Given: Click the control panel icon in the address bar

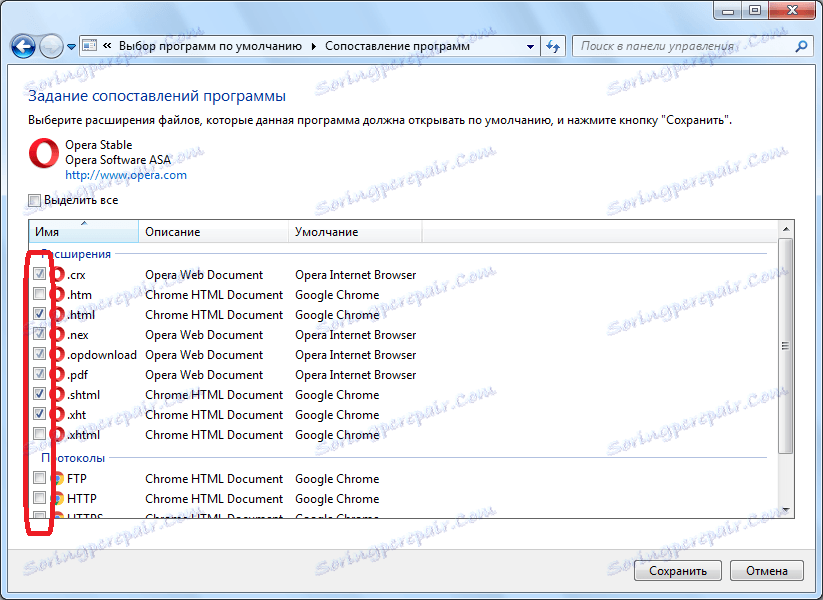Looking at the screenshot, I should pos(90,46).
